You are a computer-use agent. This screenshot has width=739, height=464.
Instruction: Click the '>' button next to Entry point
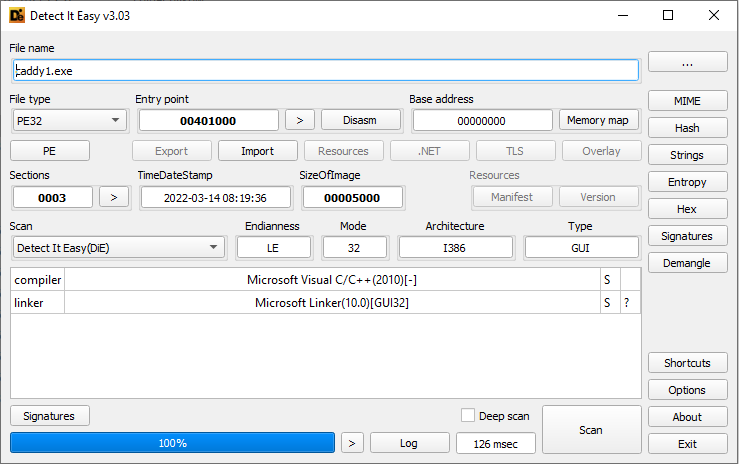(x=299, y=120)
